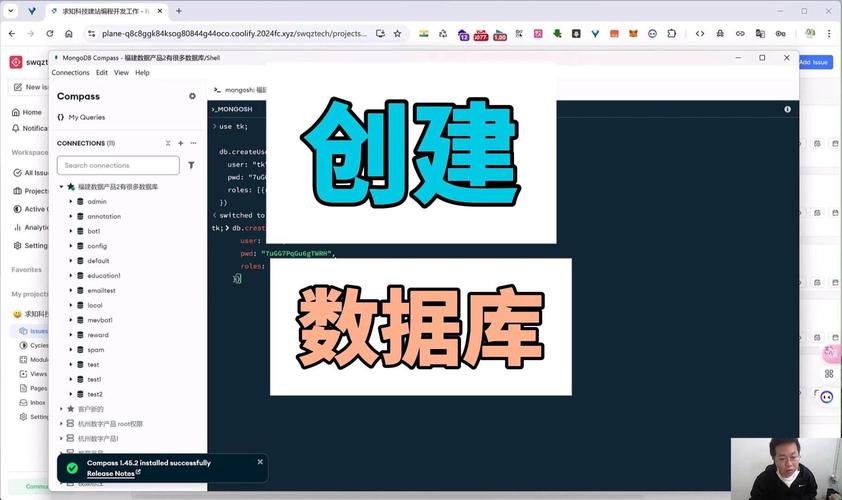
Task: Expand the annotation database caret
Action: tap(70, 216)
